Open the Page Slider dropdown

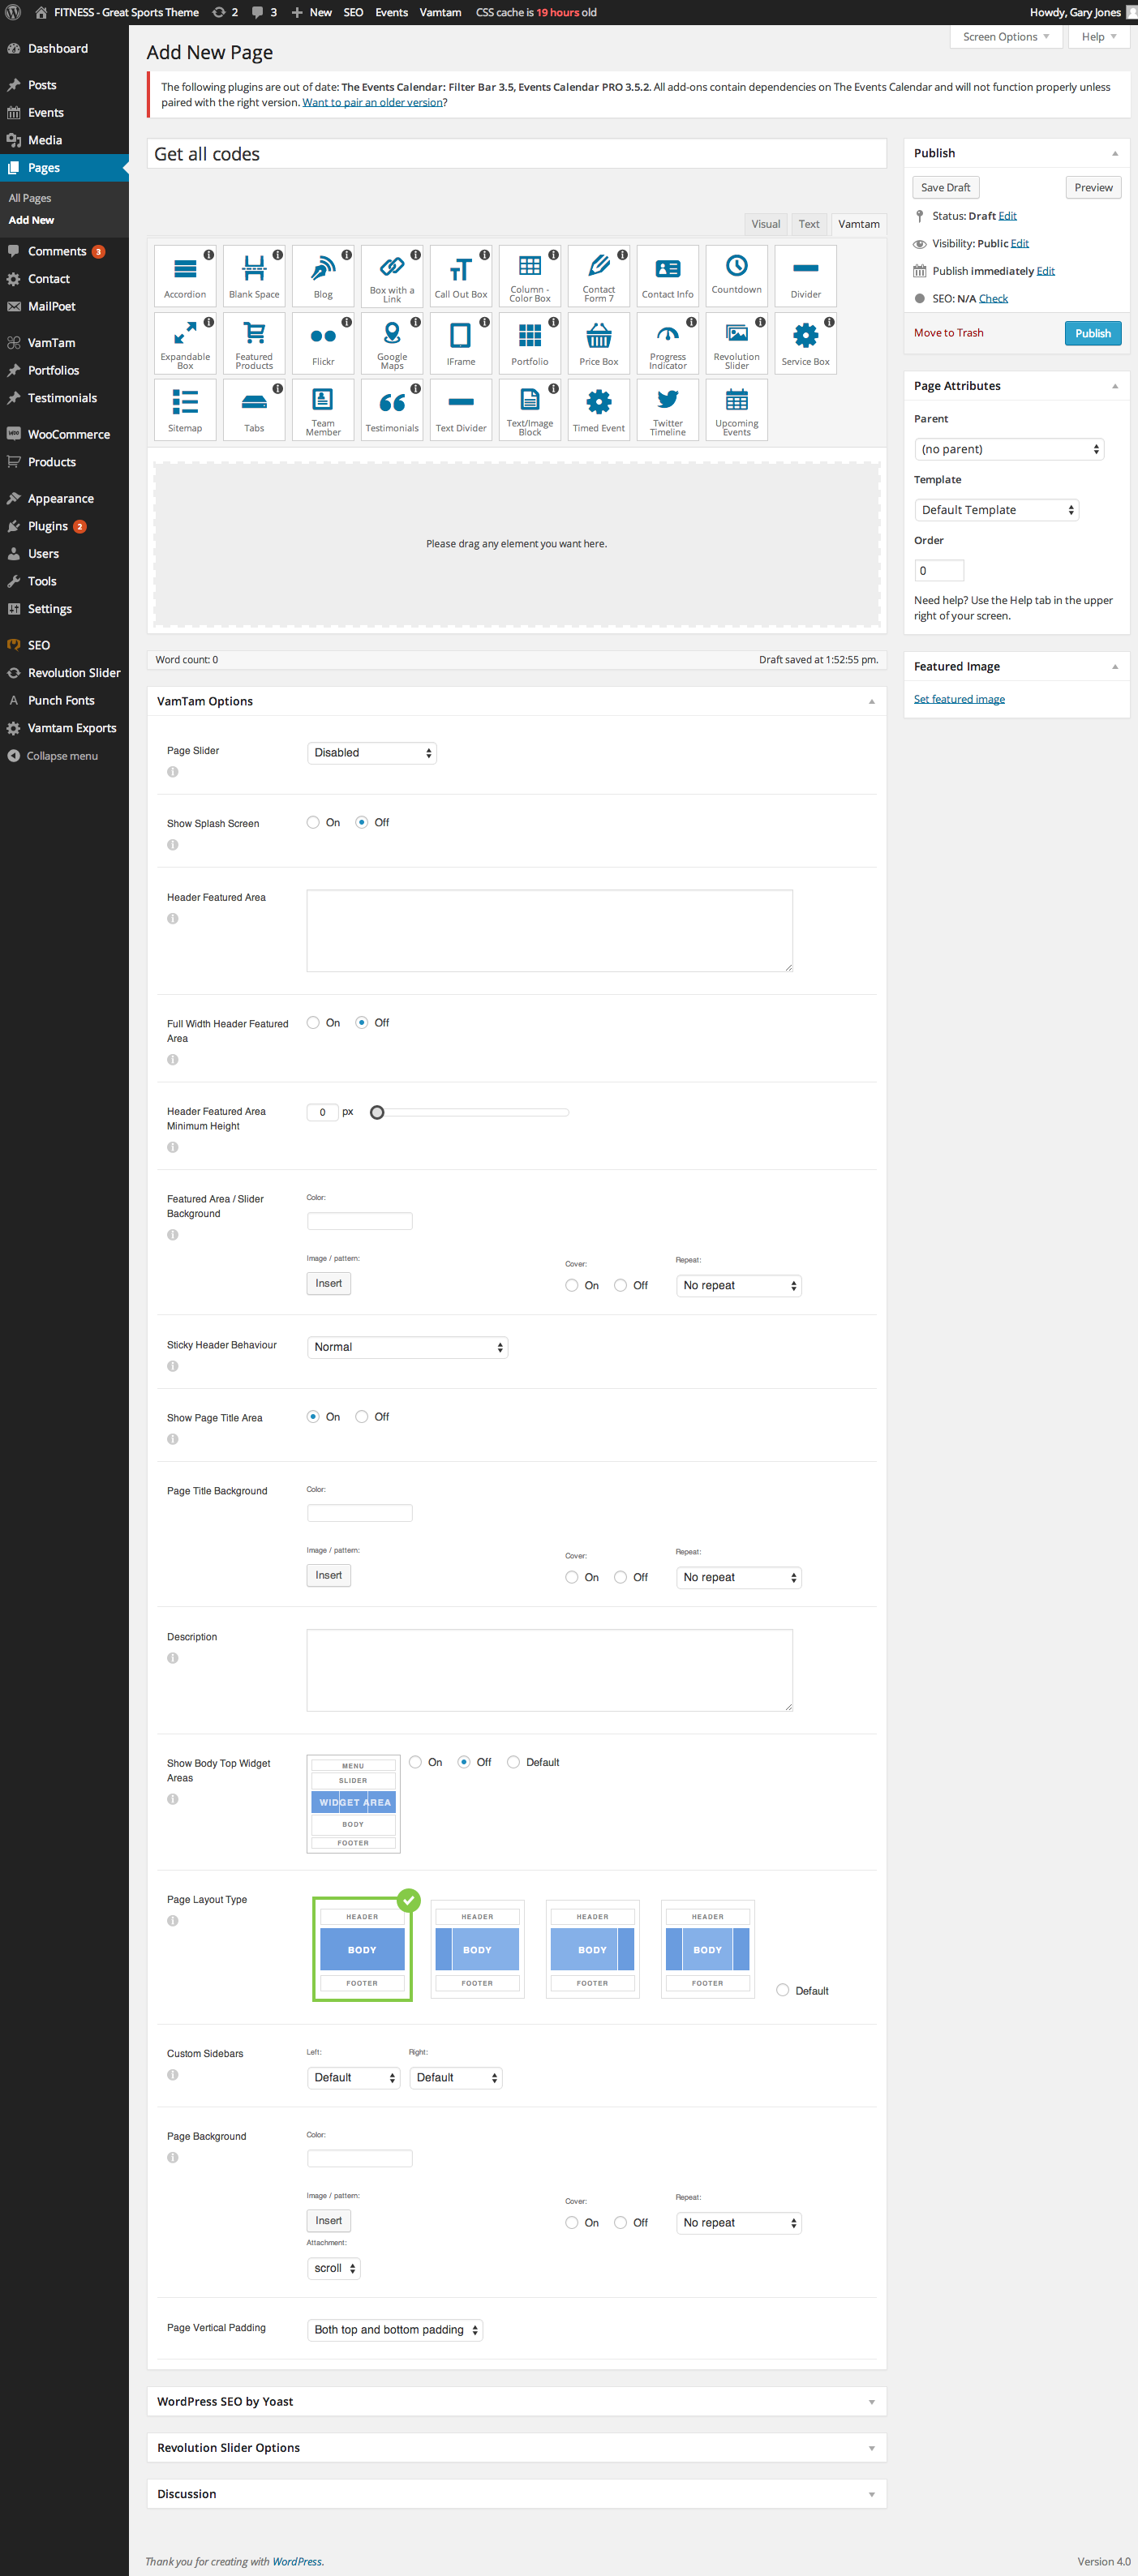tap(371, 753)
